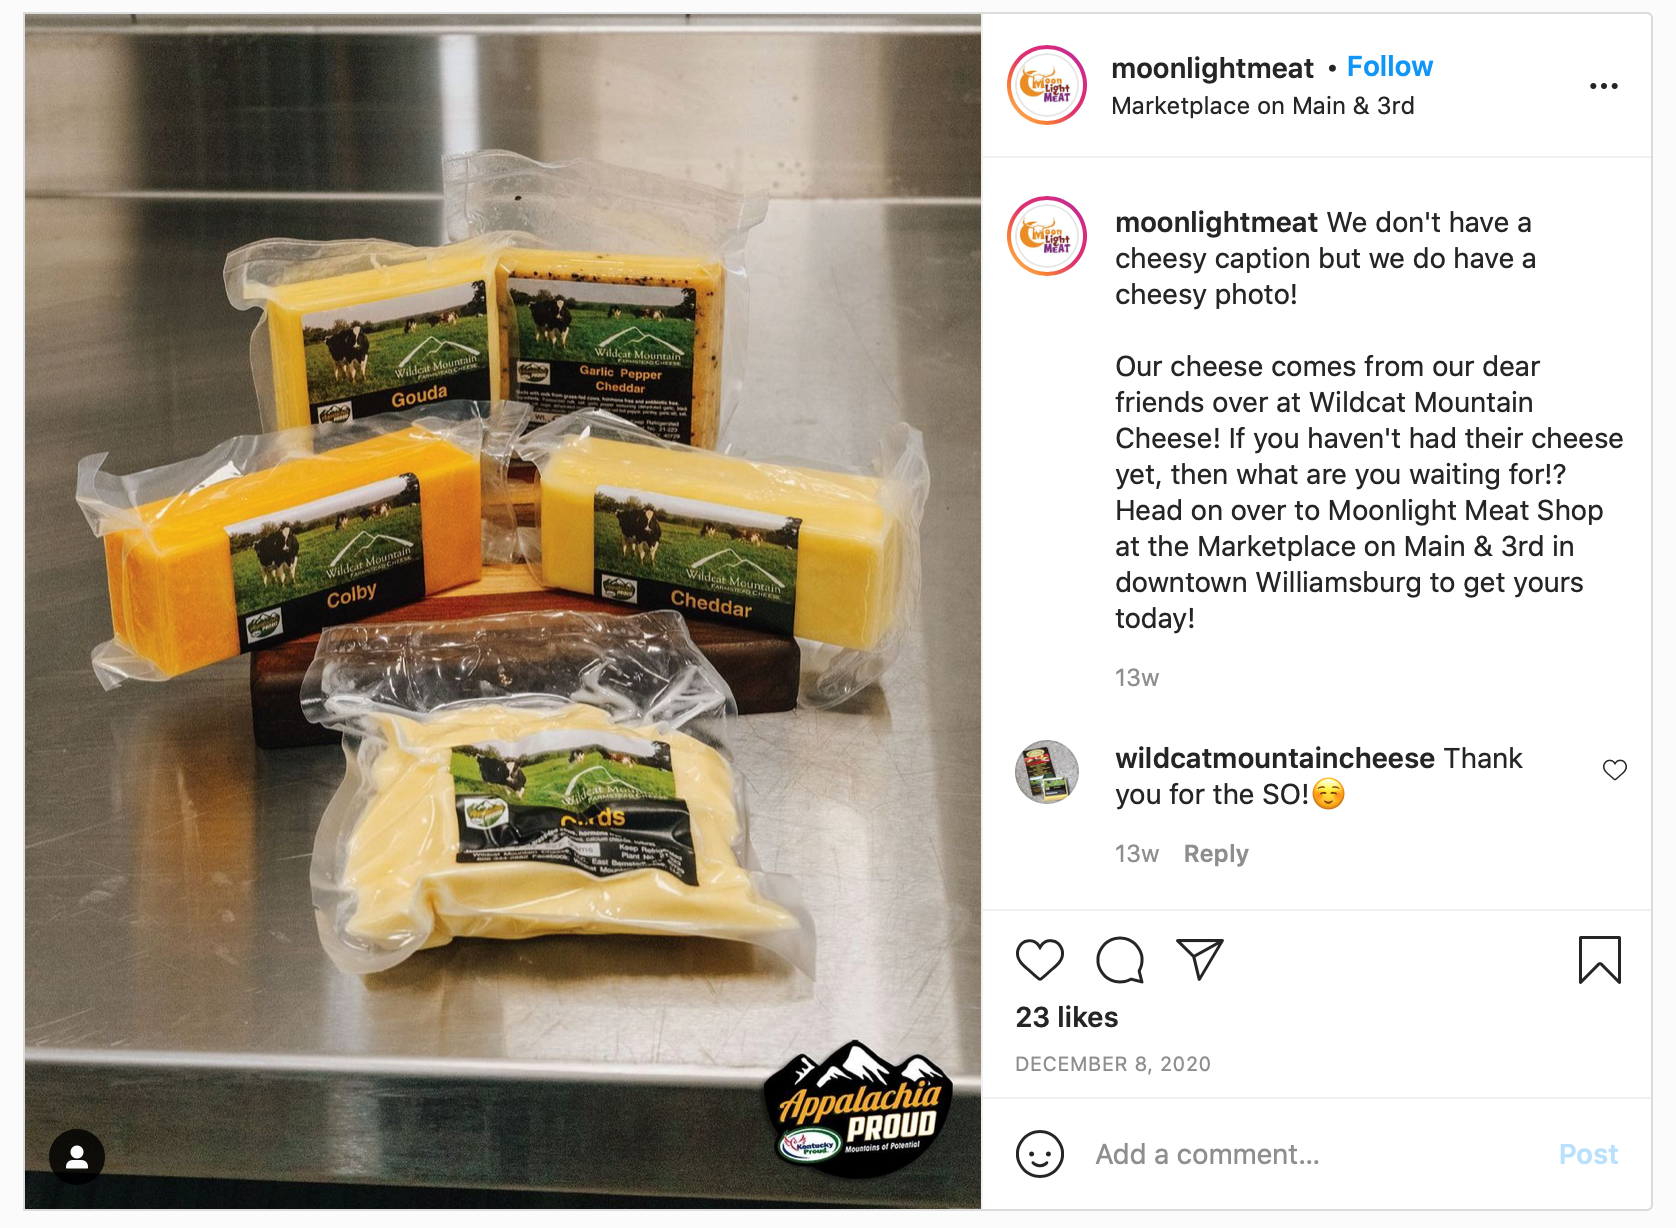Screen dimensions: 1676x1228
Task: Share post via paper plane icon
Action: [1200, 960]
